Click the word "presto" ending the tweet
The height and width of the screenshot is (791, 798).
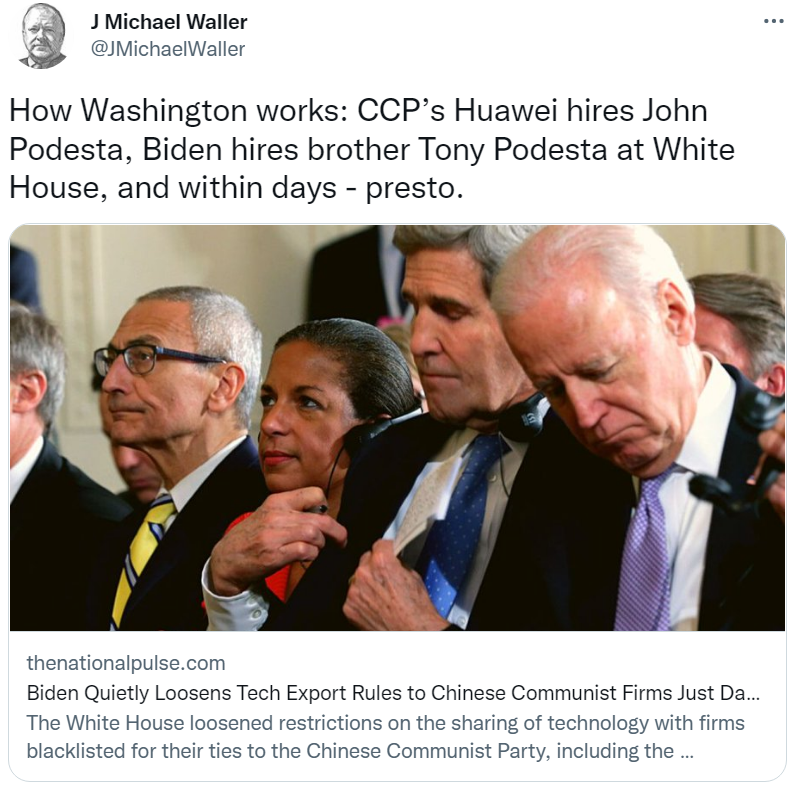click(414, 189)
